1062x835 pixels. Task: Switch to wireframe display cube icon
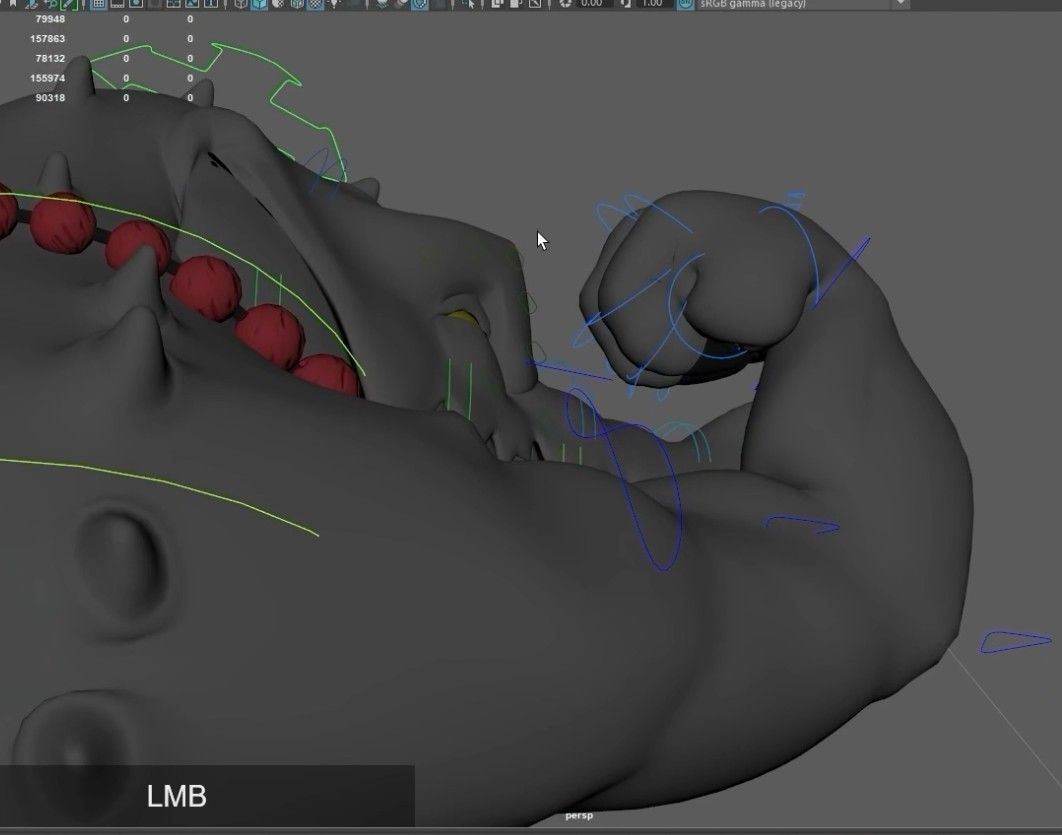240,4
